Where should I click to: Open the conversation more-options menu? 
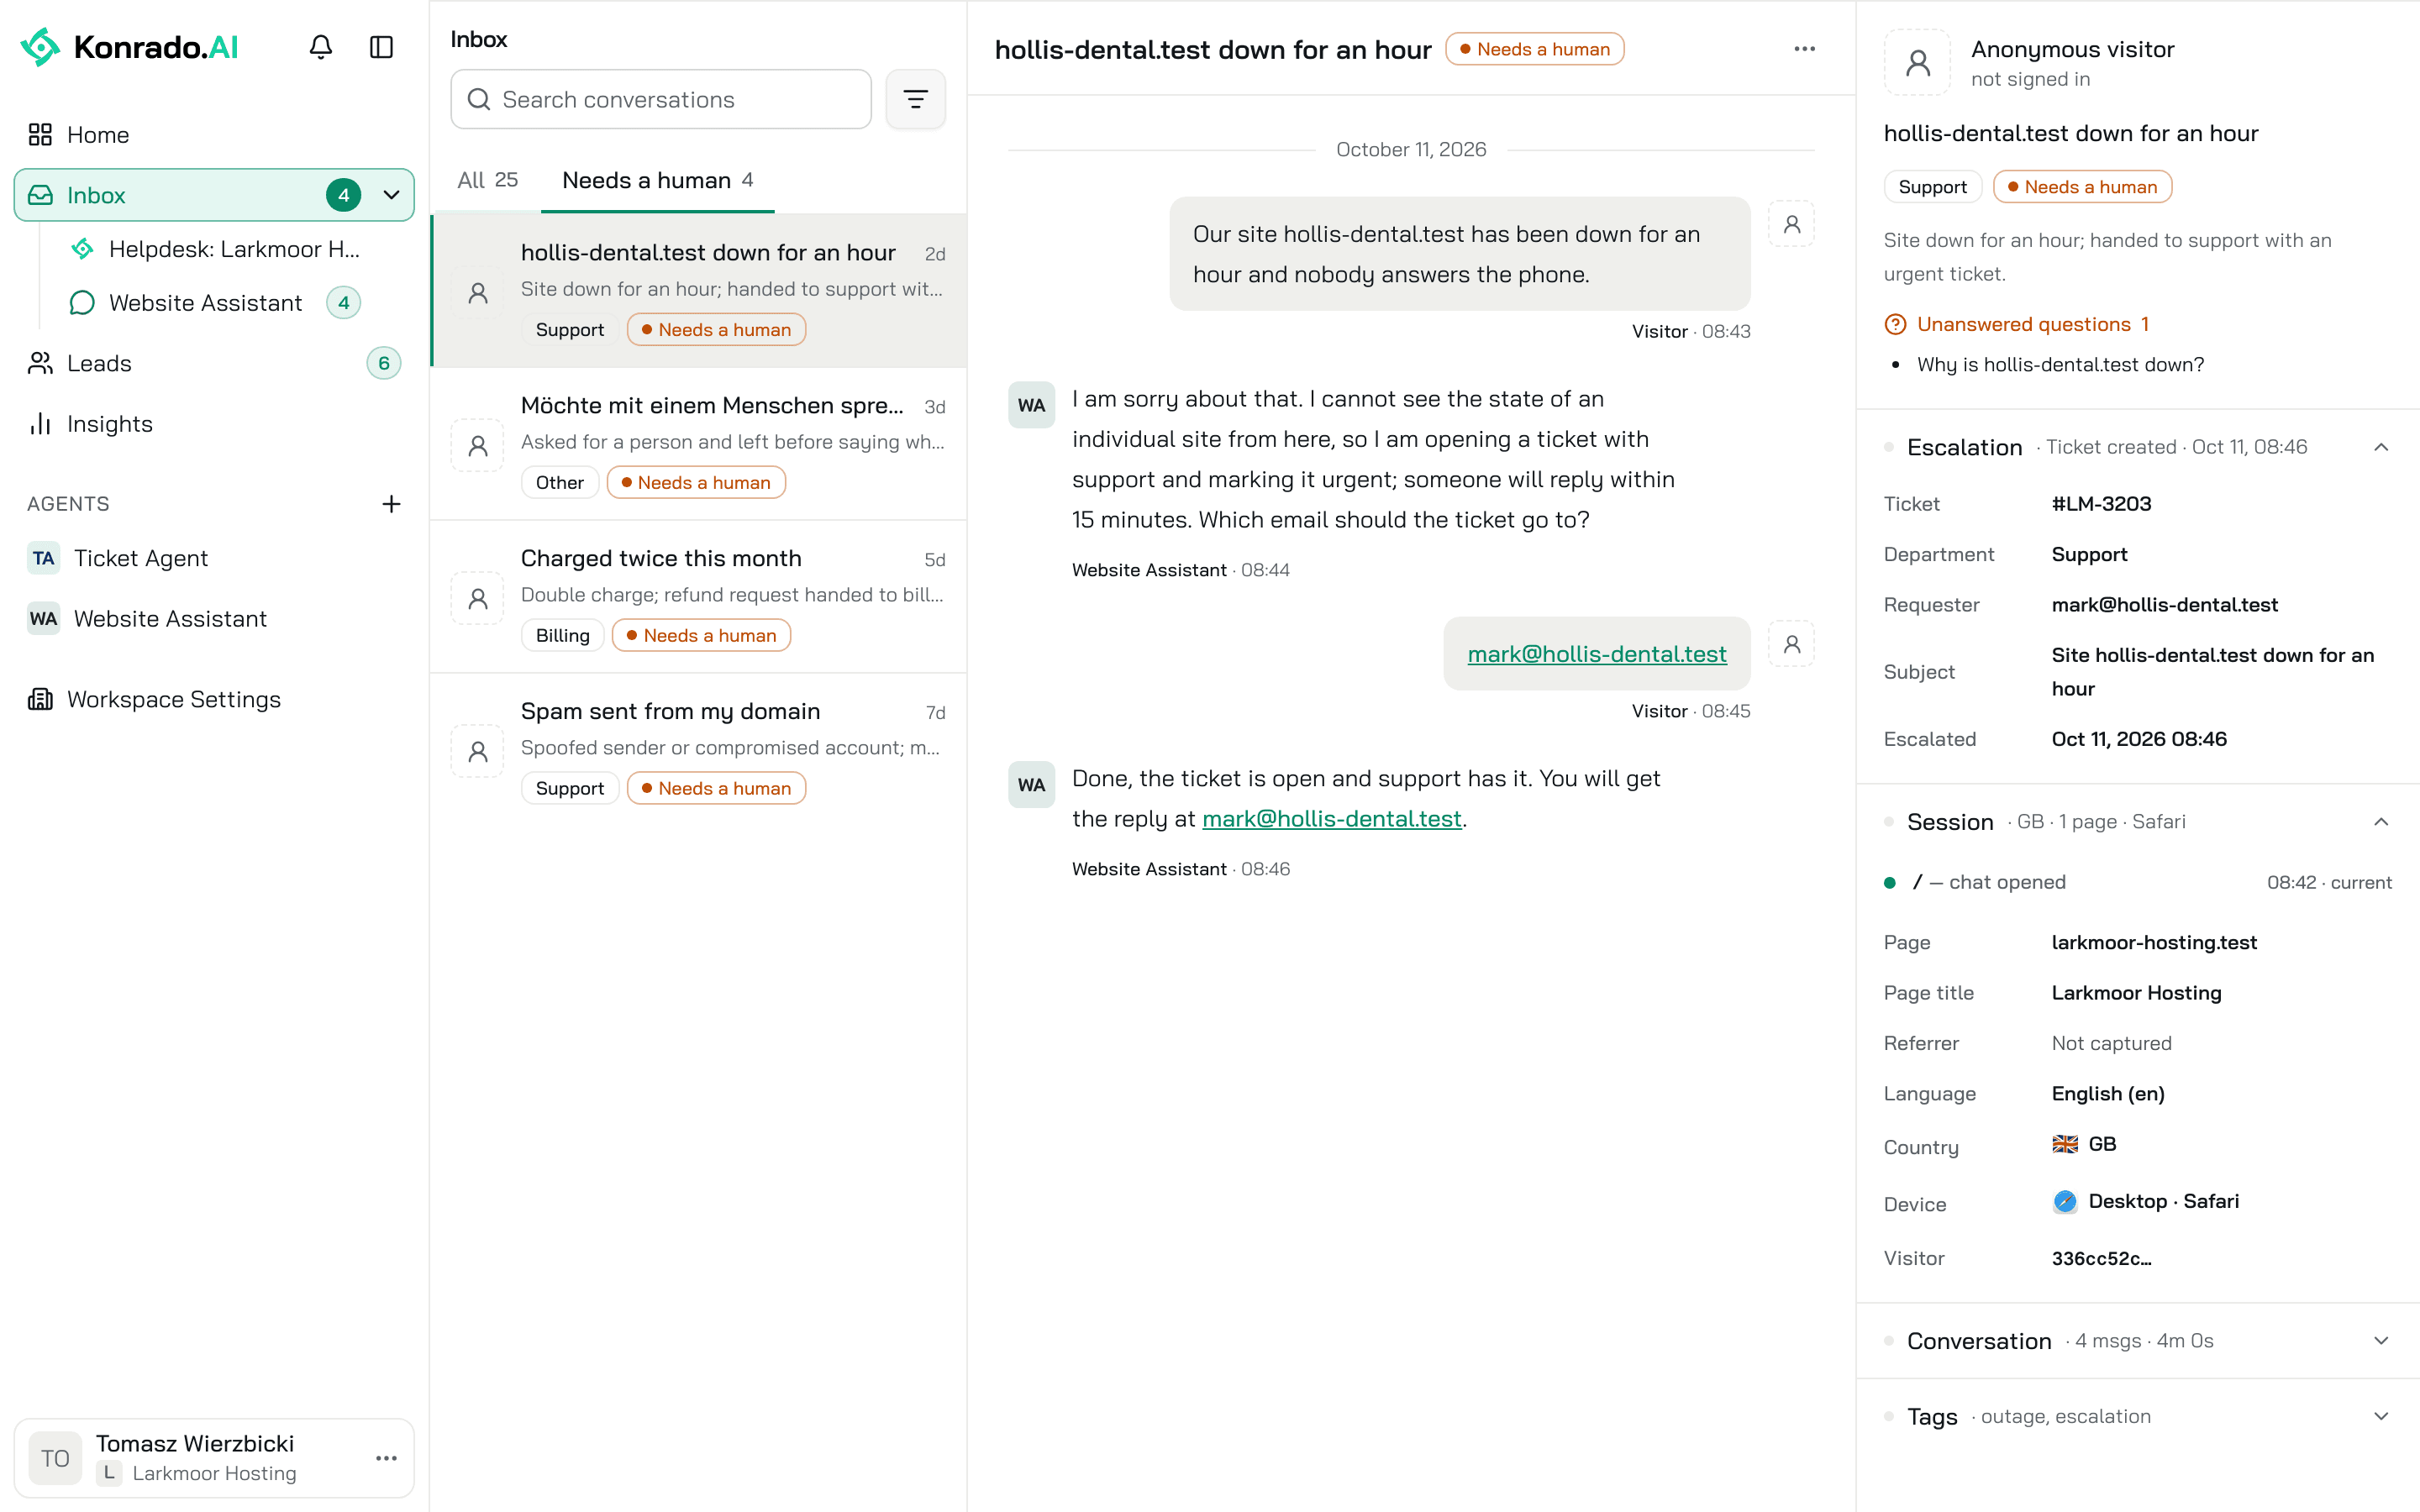click(x=1804, y=49)
